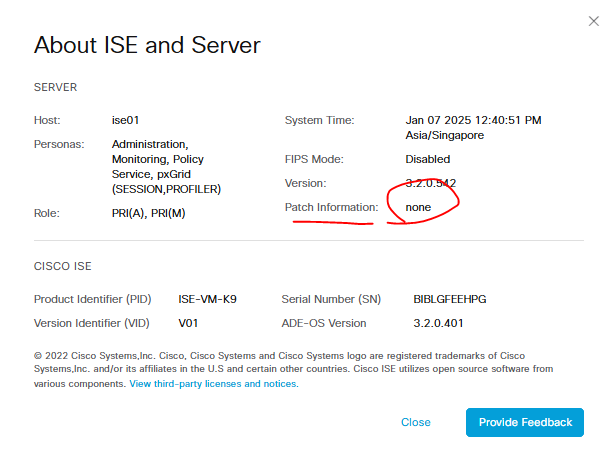The height and width of the screenshot is (471, 615).
Task: Click the Patch Information value none
Action: tap(418, 207)
